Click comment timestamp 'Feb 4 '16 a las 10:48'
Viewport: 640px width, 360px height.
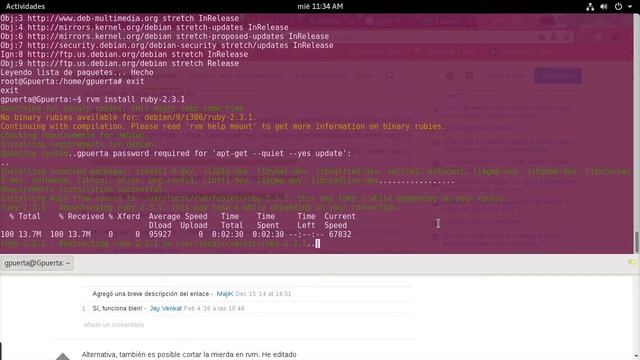[214, 309]
